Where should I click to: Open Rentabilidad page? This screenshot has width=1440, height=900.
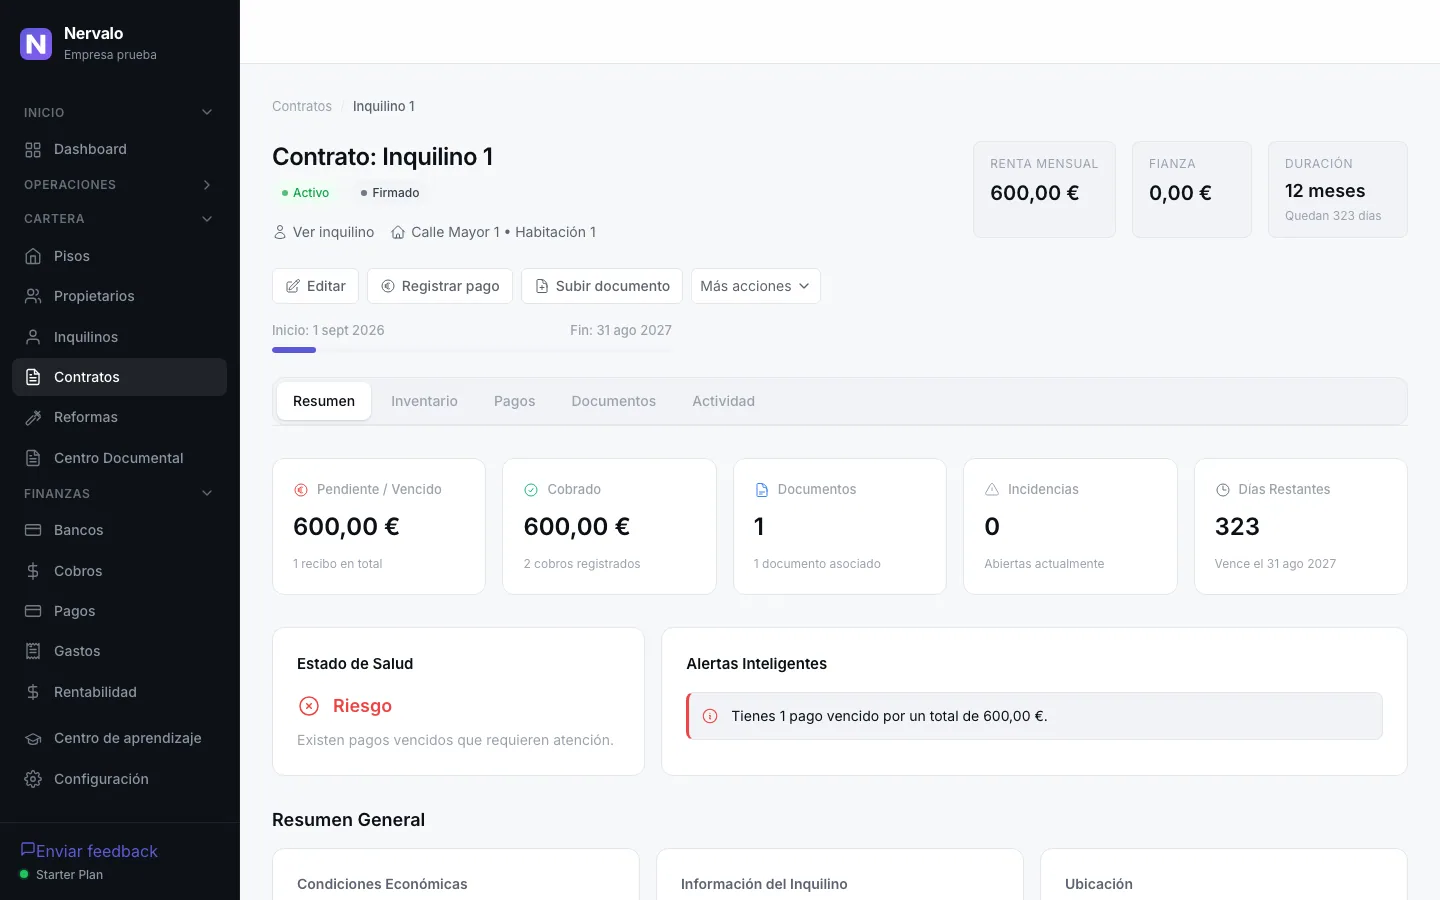pos(119,692)
